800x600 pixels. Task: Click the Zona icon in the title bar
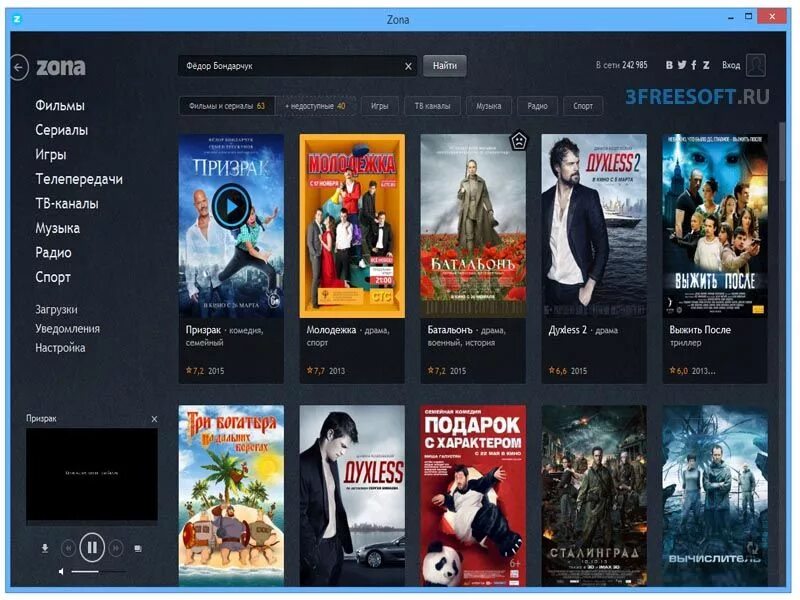pos(17,19)
